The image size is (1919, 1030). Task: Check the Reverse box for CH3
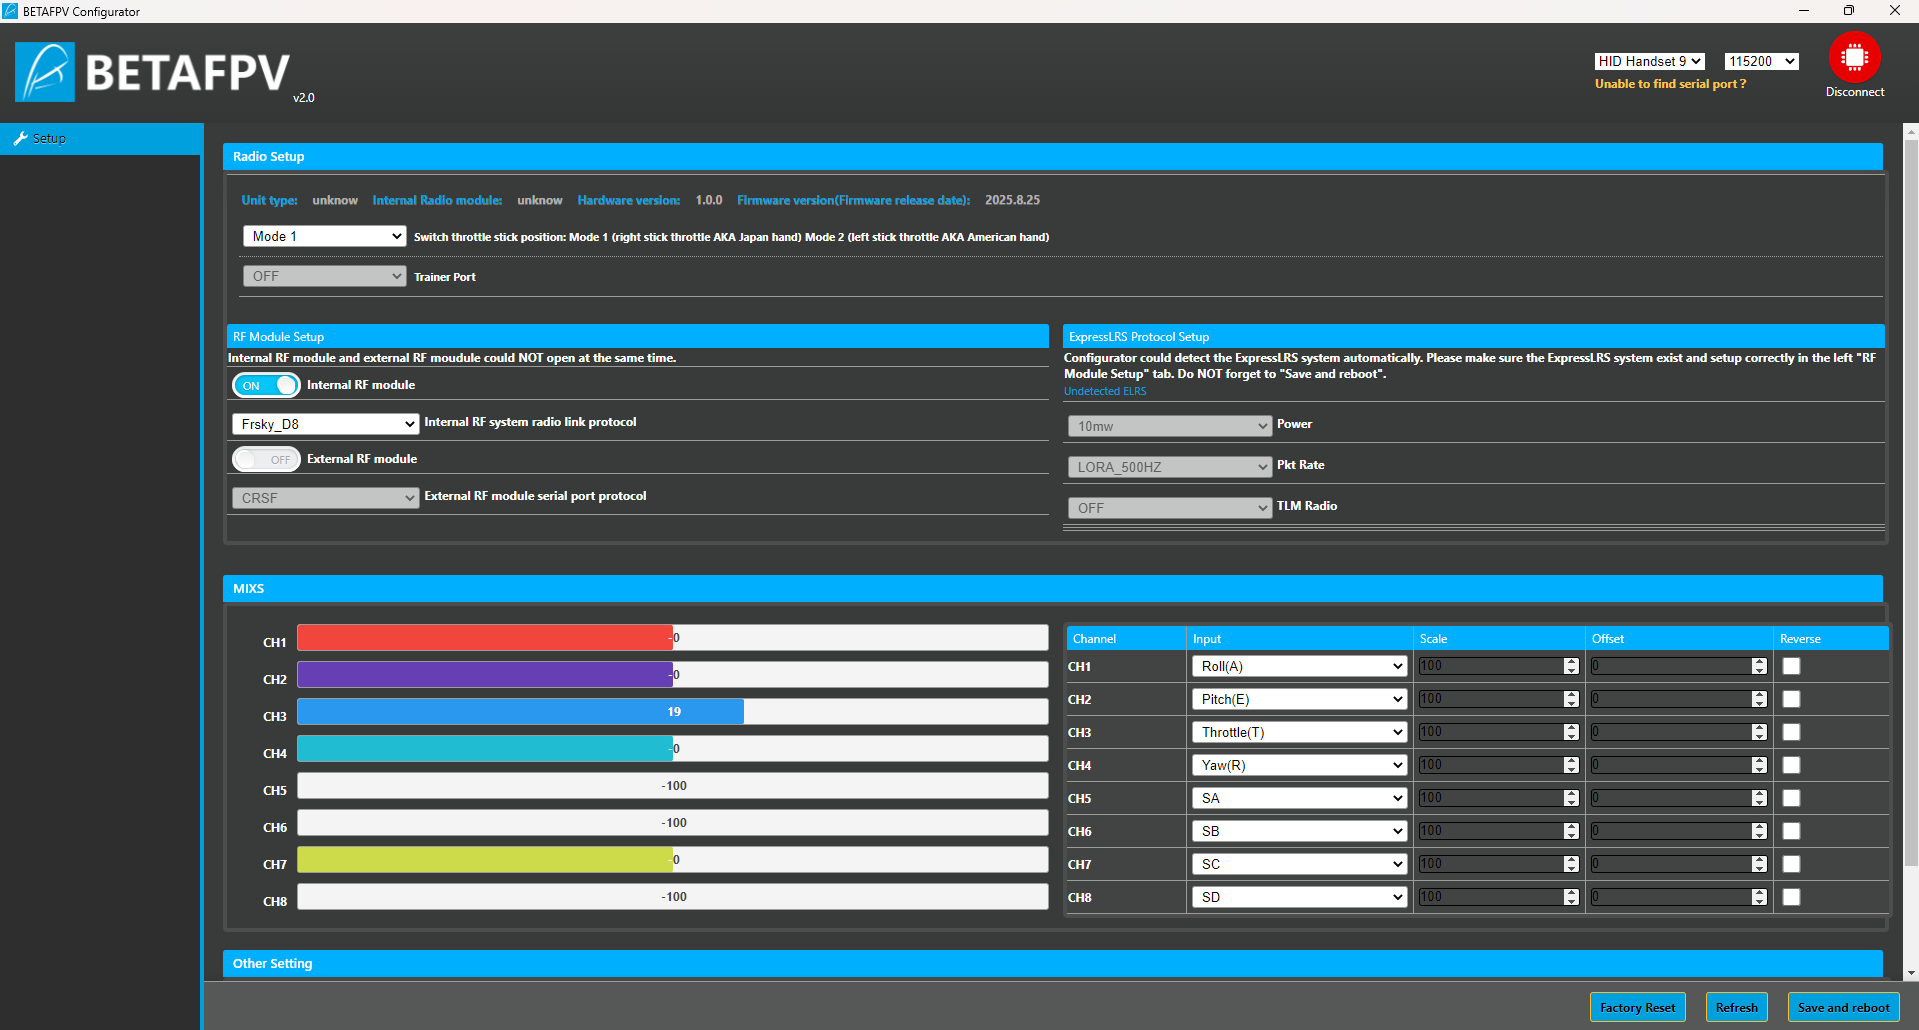pos(1791,732)
